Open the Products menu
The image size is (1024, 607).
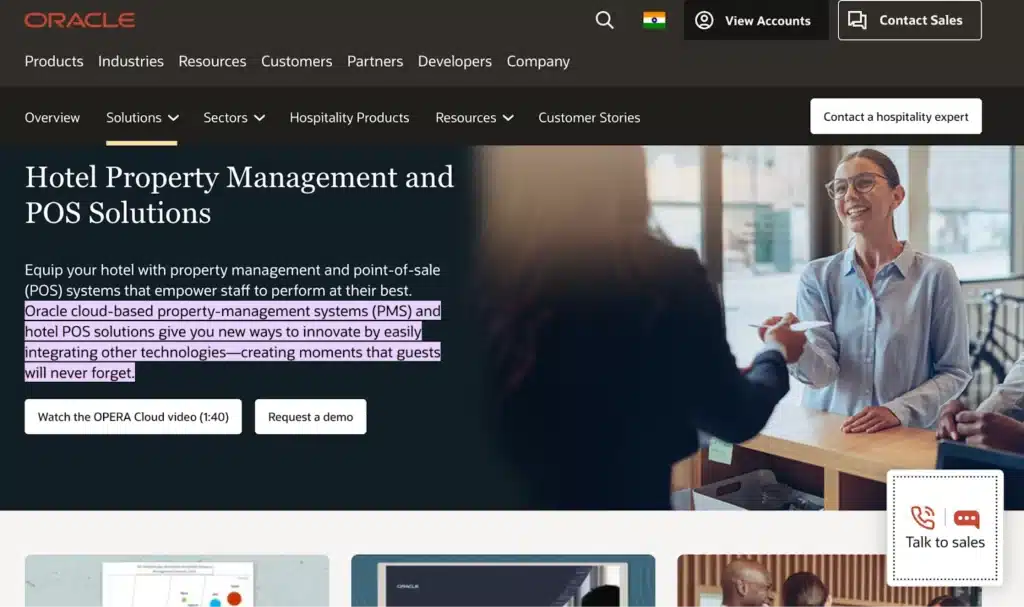[x=54, y=61]
